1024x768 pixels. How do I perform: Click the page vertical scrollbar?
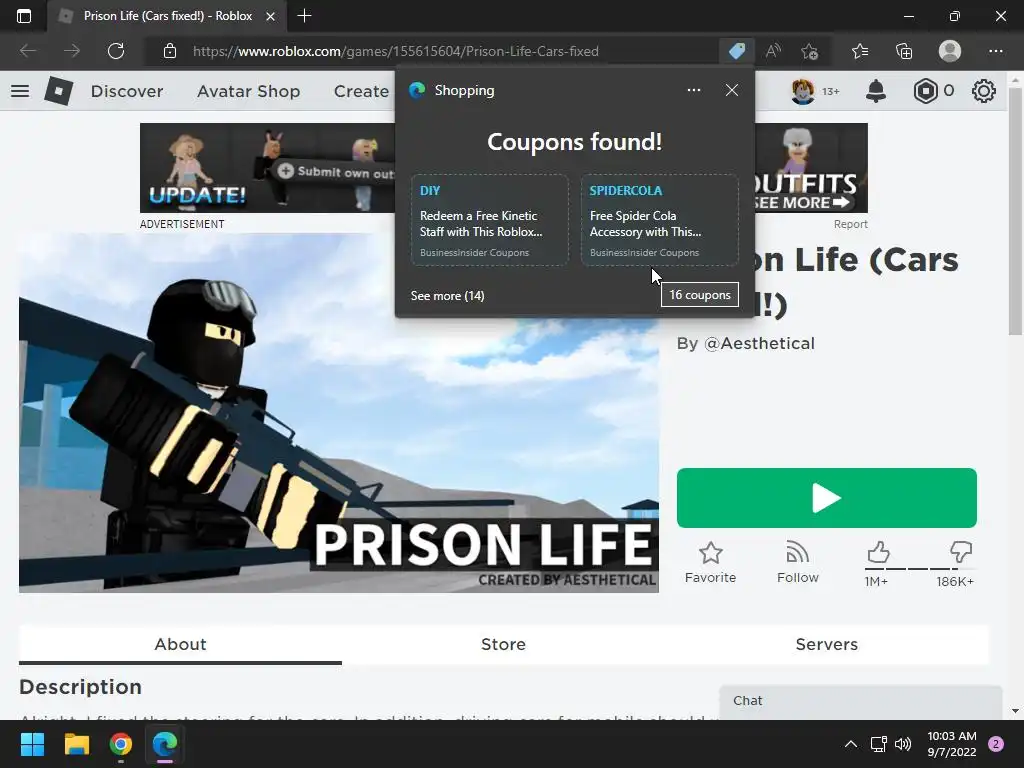click(x=1015, y=212)
